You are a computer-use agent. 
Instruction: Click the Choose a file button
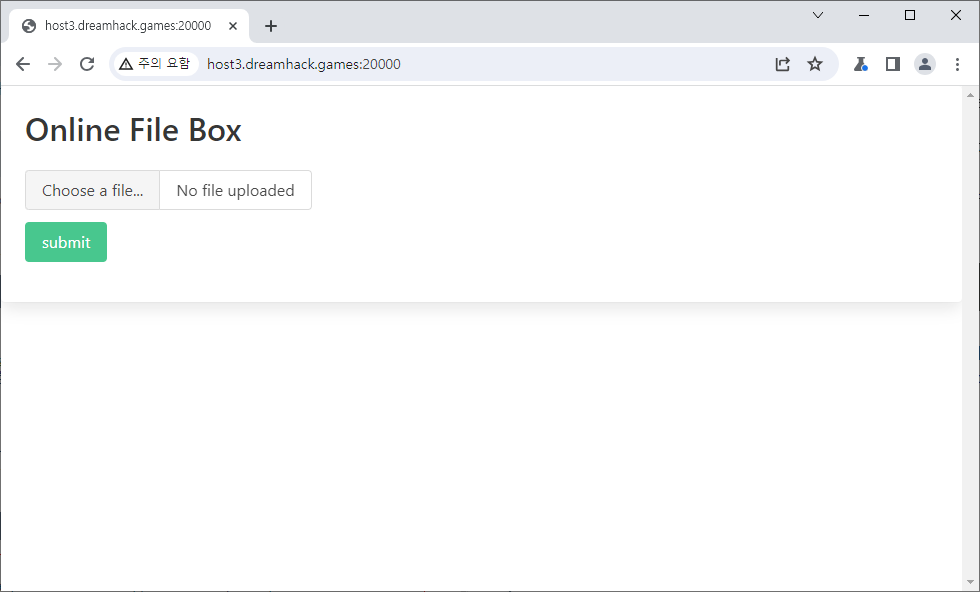point(92,190)
